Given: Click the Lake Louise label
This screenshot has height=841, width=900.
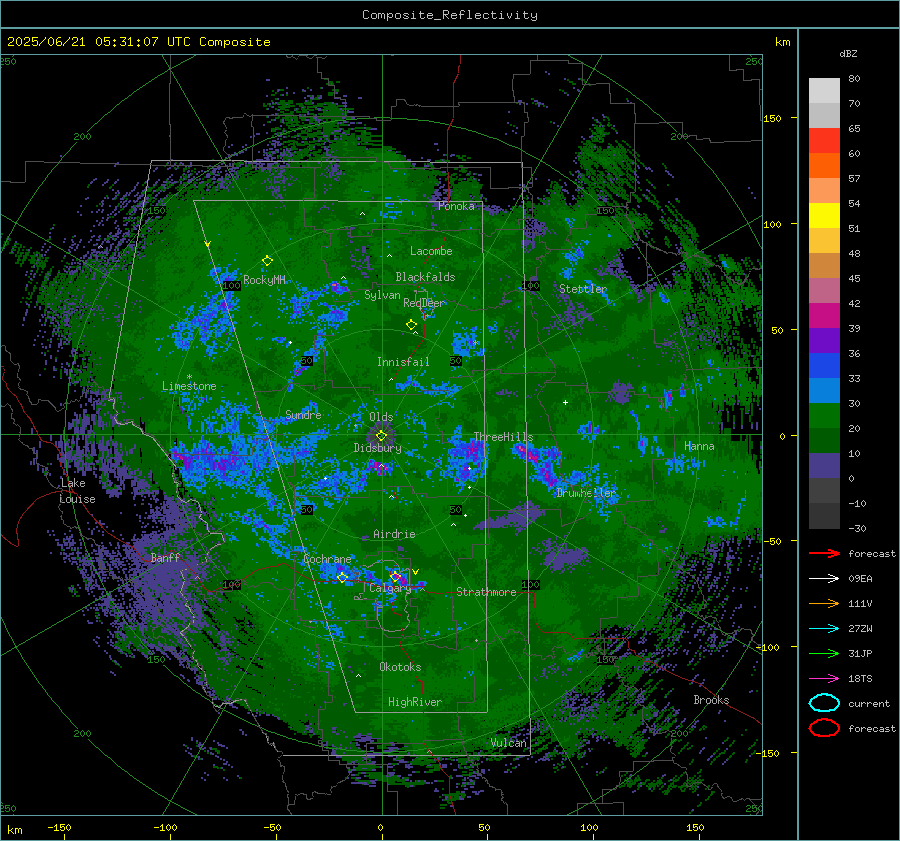Looking at the screenshot, I should (77, 491).
